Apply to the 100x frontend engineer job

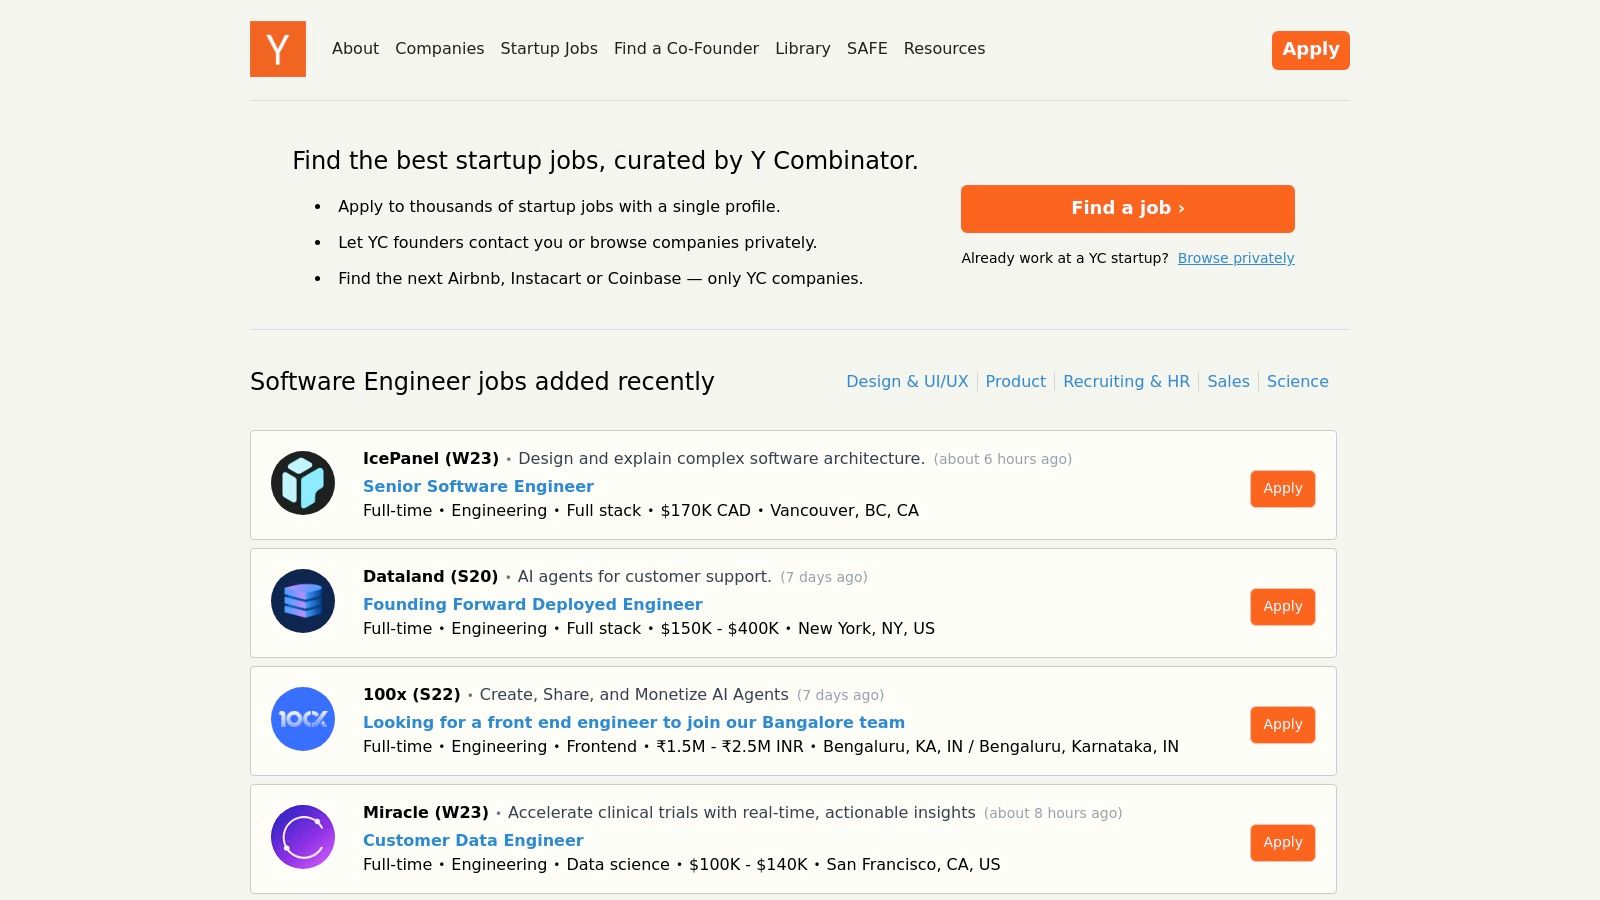(x=1283, y=724)
